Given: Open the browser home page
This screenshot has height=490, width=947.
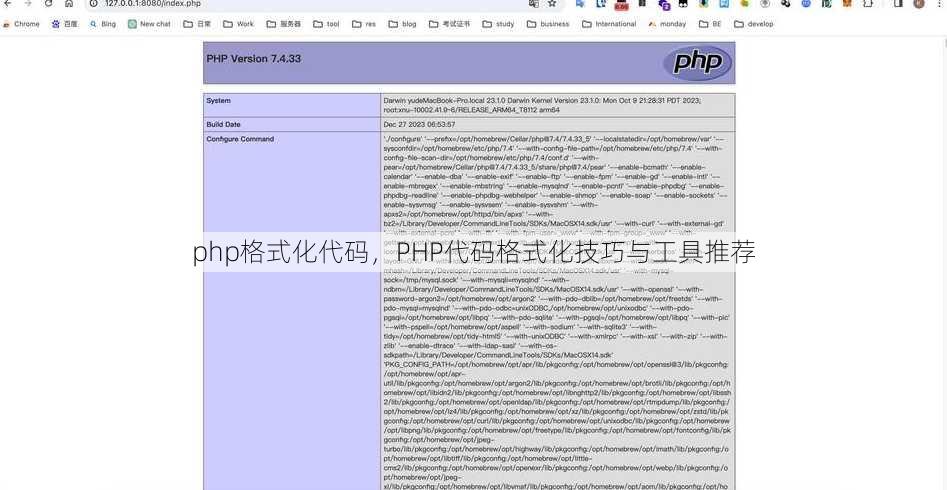Looking at the screenshot, I should (x=69, y=3).
